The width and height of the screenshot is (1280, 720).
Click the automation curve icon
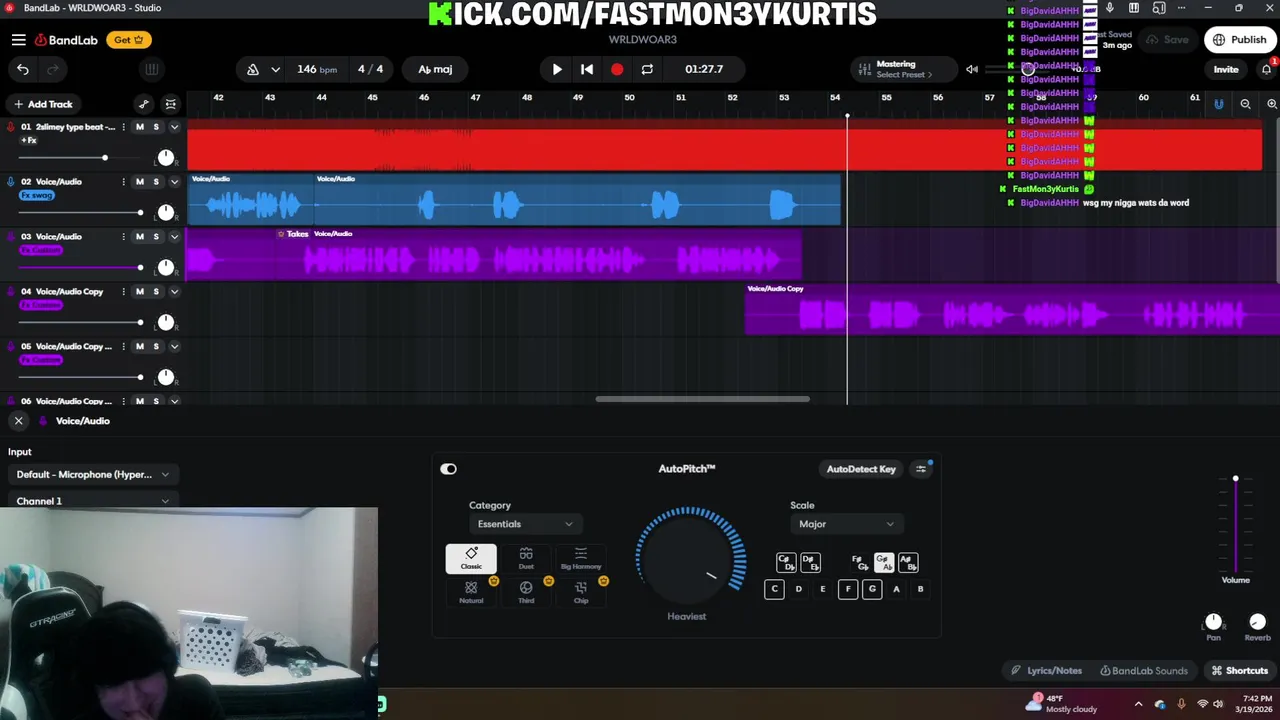coord(144,104)
